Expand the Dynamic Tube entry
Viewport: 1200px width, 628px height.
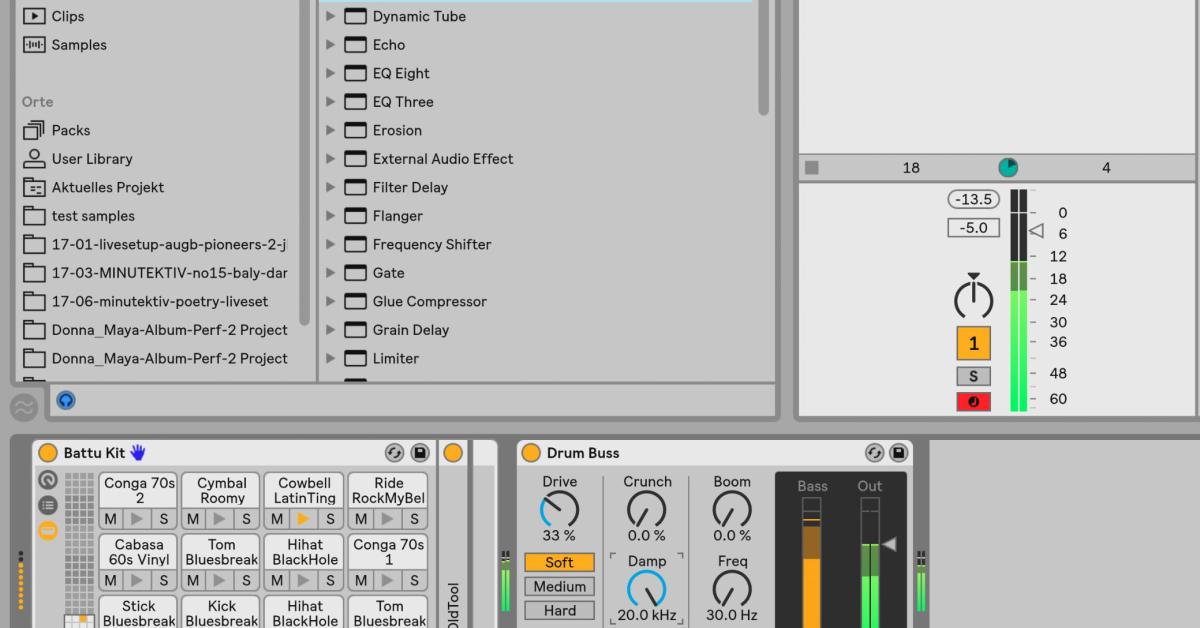331,16
